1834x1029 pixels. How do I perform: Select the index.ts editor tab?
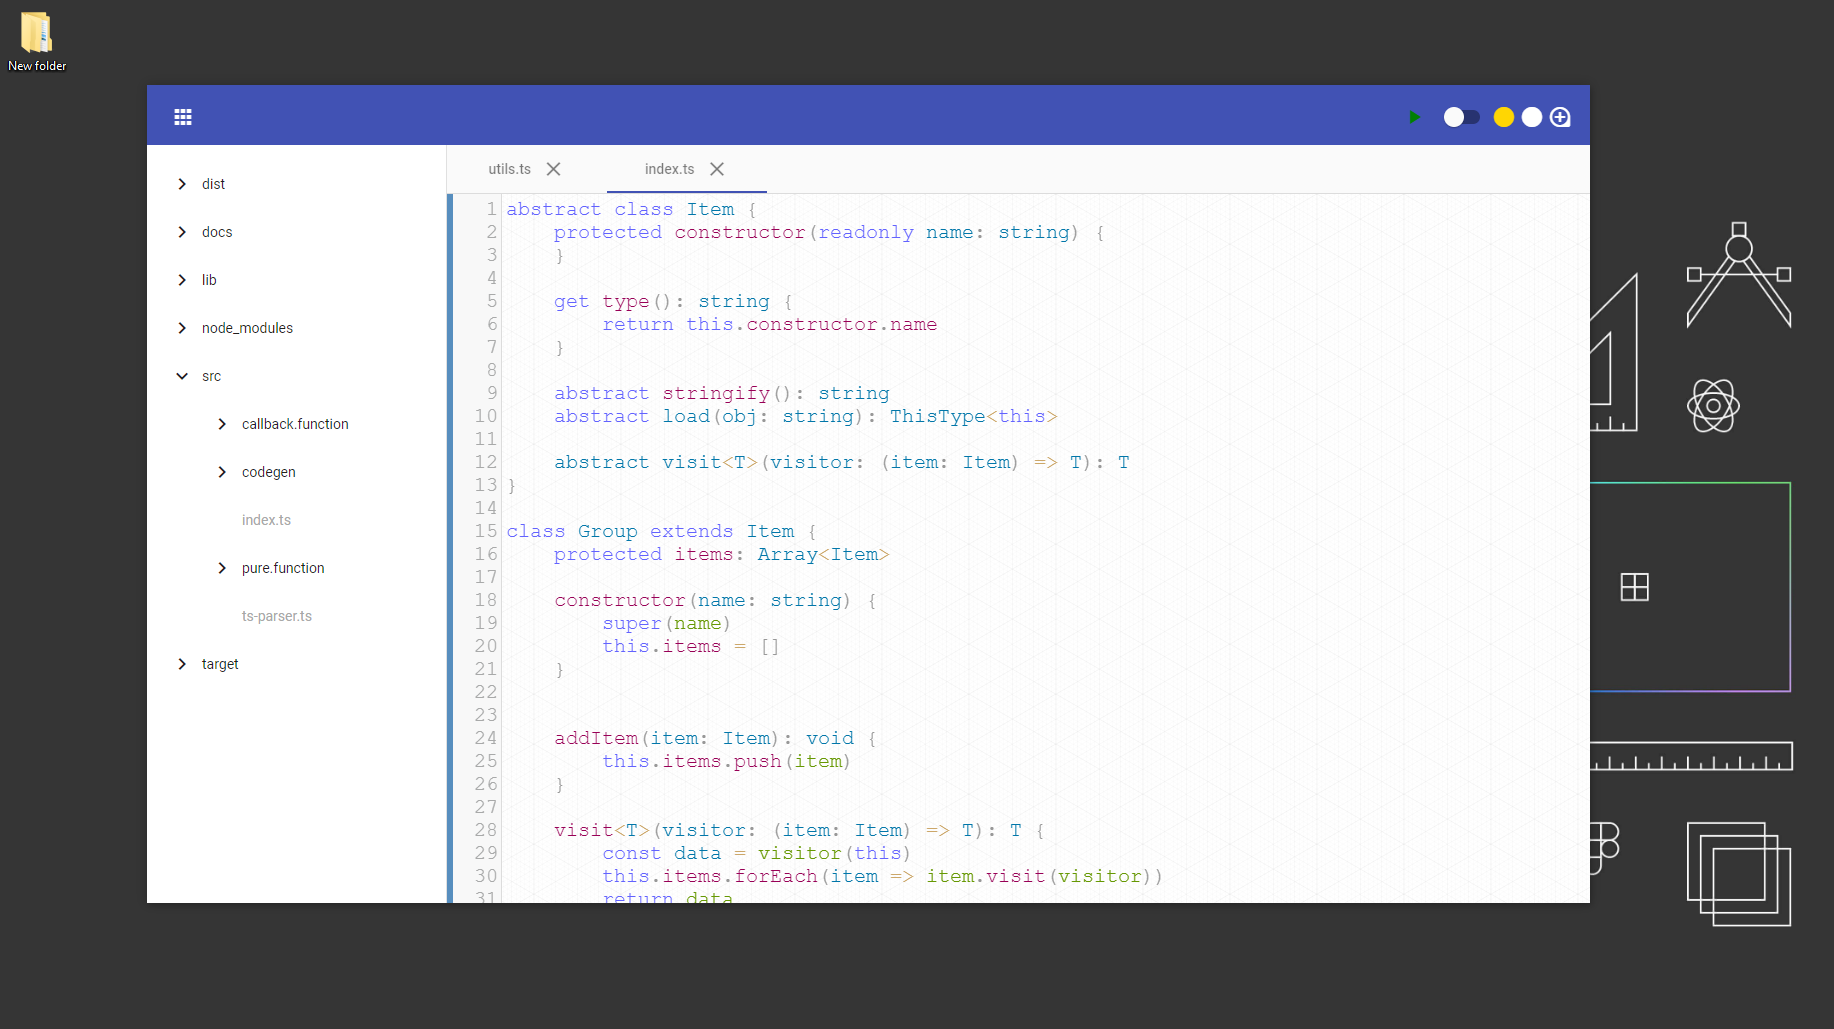(669, 169)
